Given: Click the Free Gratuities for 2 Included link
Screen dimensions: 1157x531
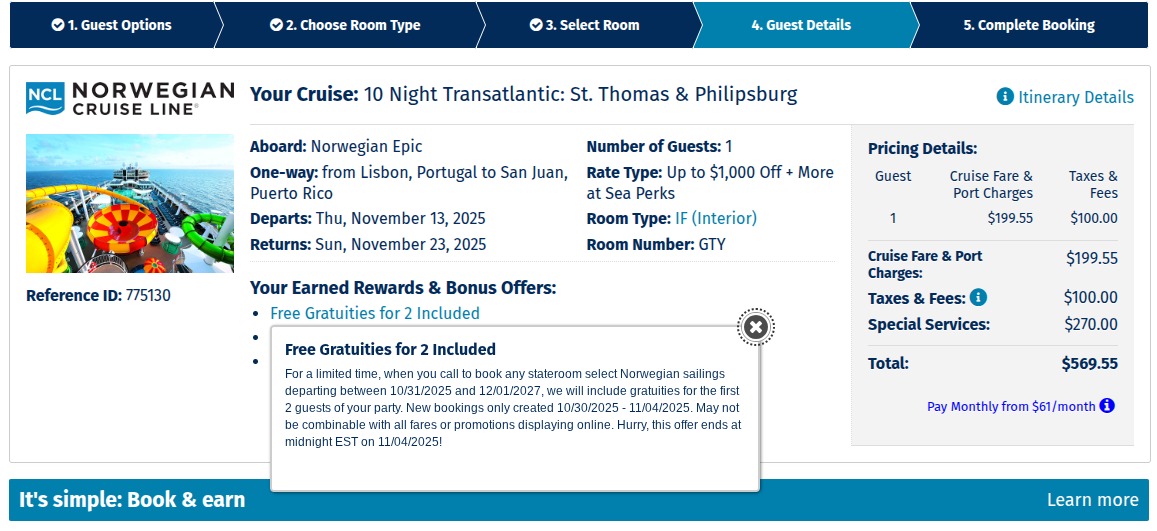Looking at the screenshot, I should 375,313.
